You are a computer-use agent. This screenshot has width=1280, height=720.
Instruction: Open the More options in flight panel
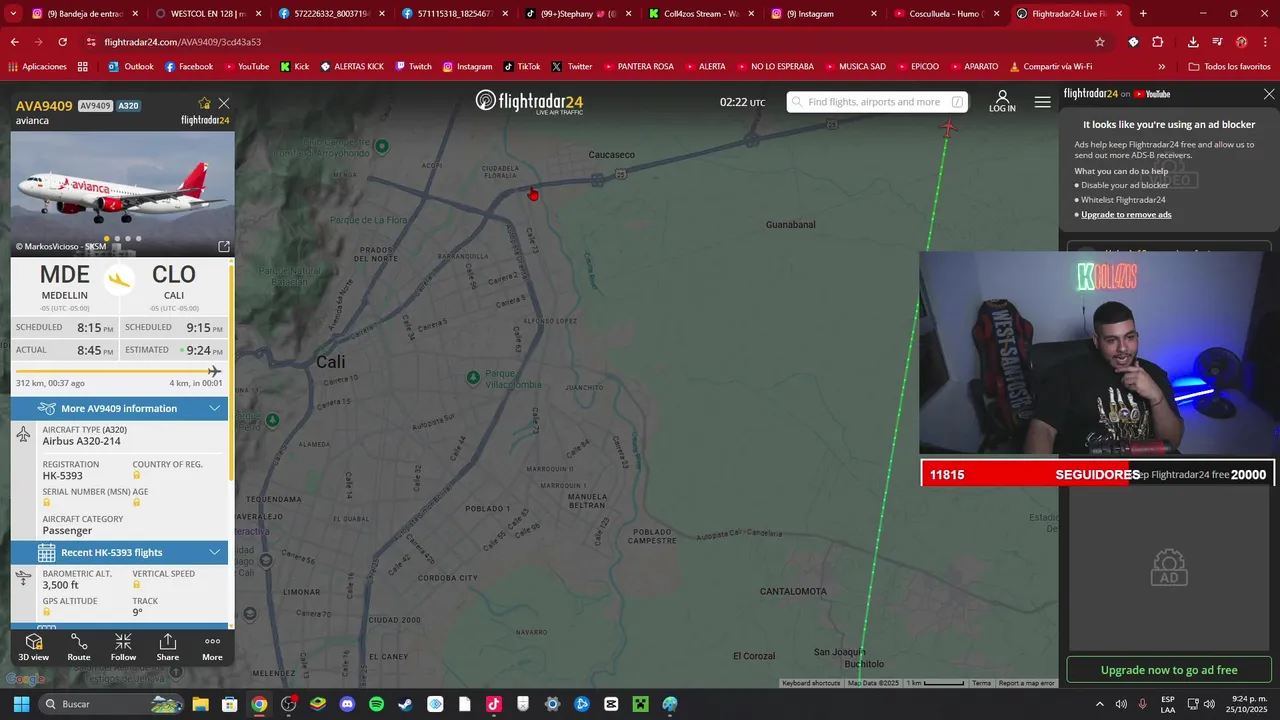point(212,647)
